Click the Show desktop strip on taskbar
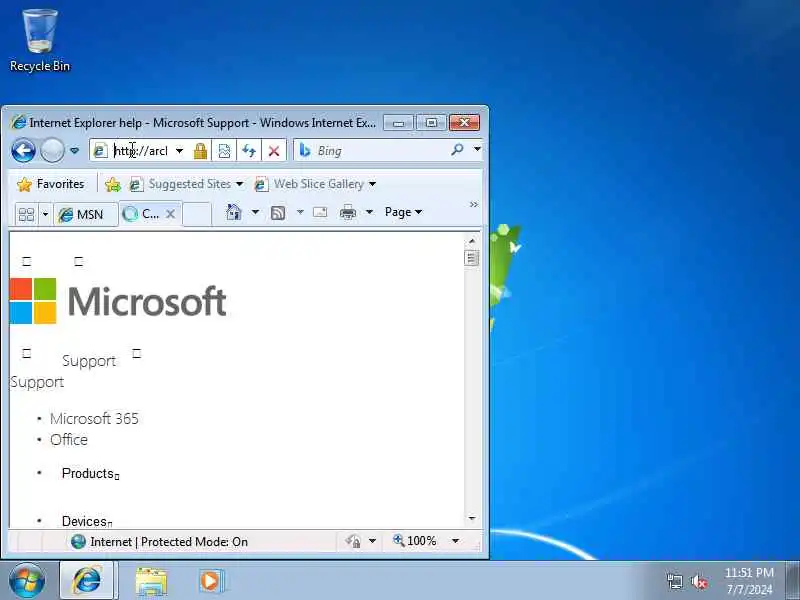The image size is (800, 600). [792, 581]
